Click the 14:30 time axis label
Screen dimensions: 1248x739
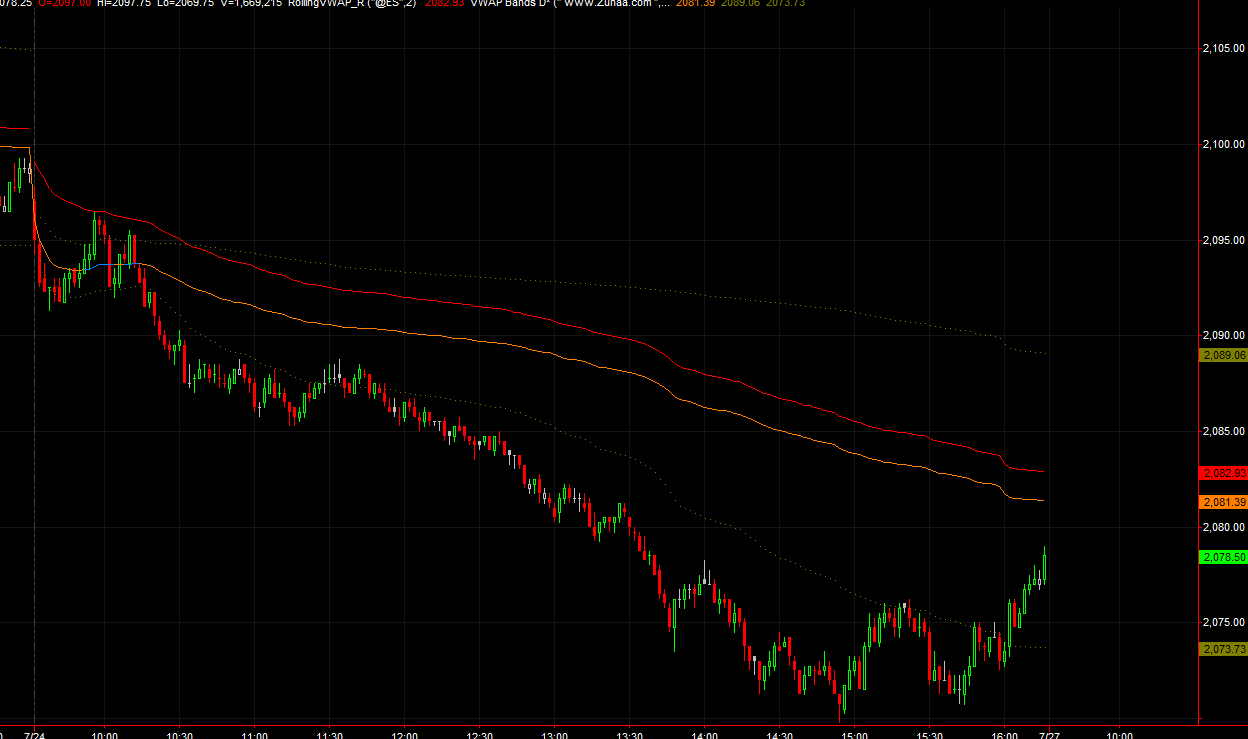(779, 735)
